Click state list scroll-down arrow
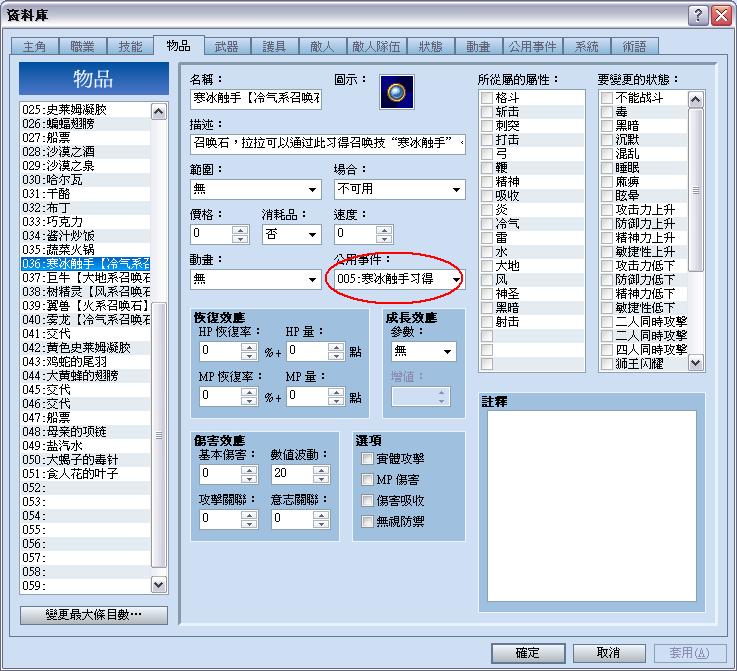This screenshot has height=671, width=737. point(696,363)
